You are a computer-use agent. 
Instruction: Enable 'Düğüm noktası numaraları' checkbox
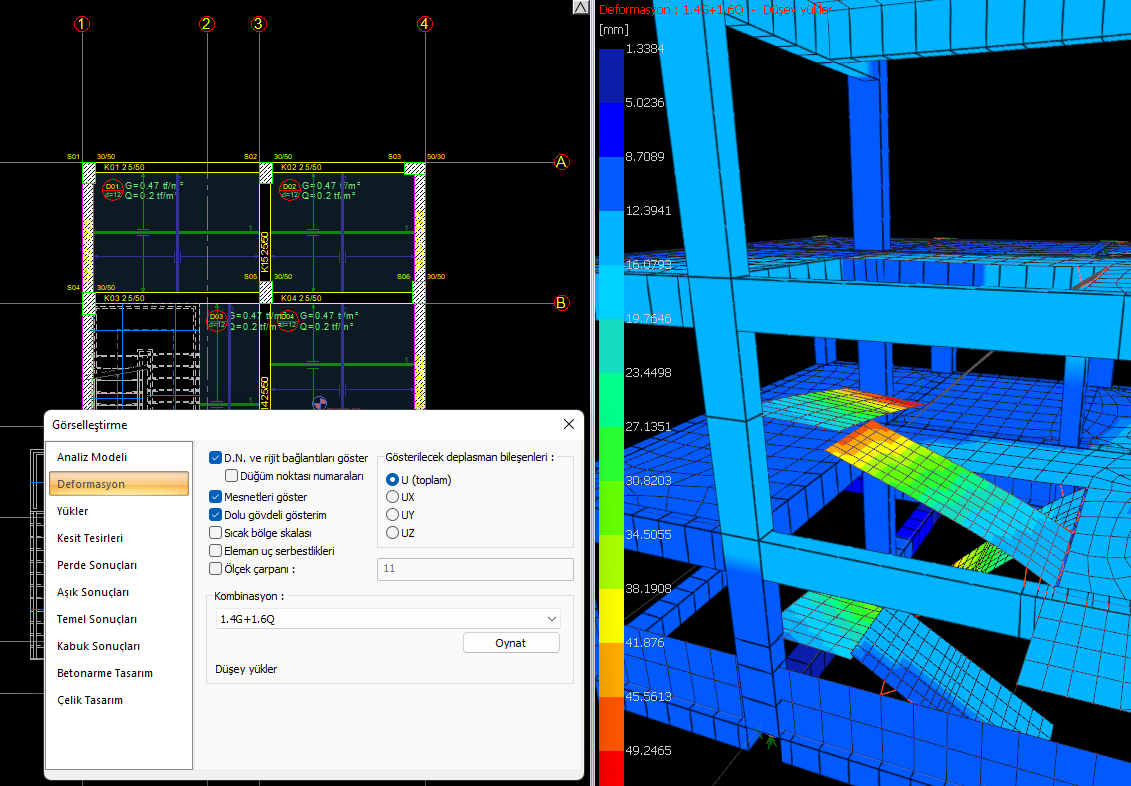point(232,476)
